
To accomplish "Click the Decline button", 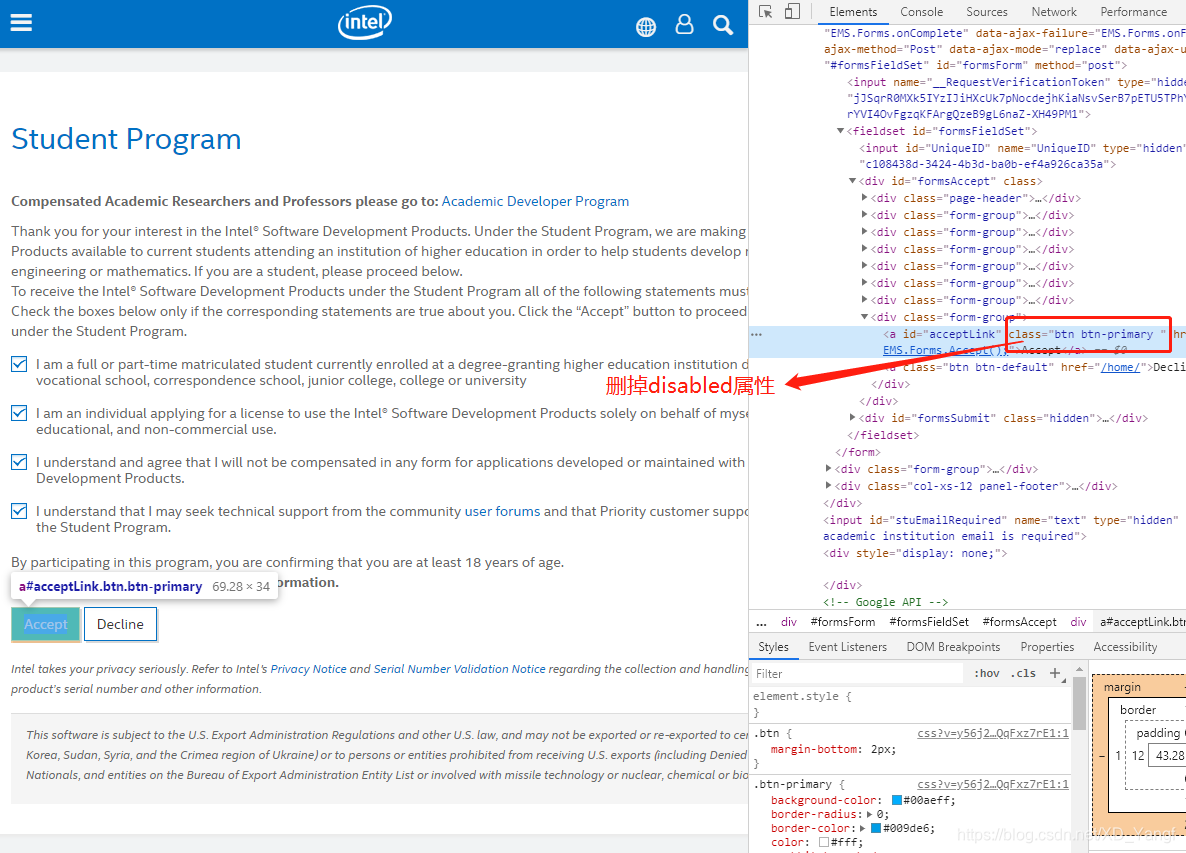I will (x=120, y=625).
